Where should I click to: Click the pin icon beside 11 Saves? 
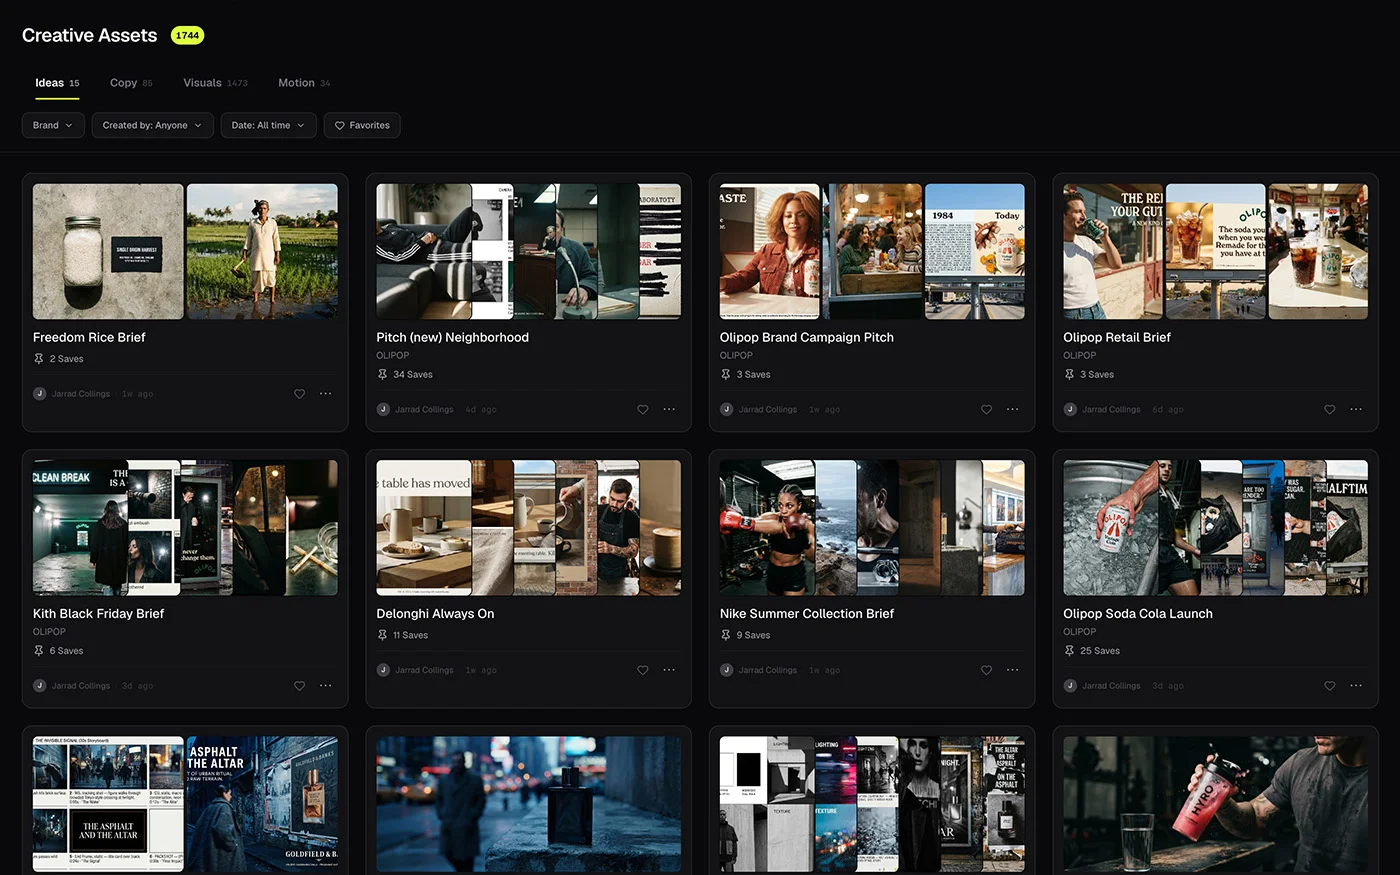382,635
